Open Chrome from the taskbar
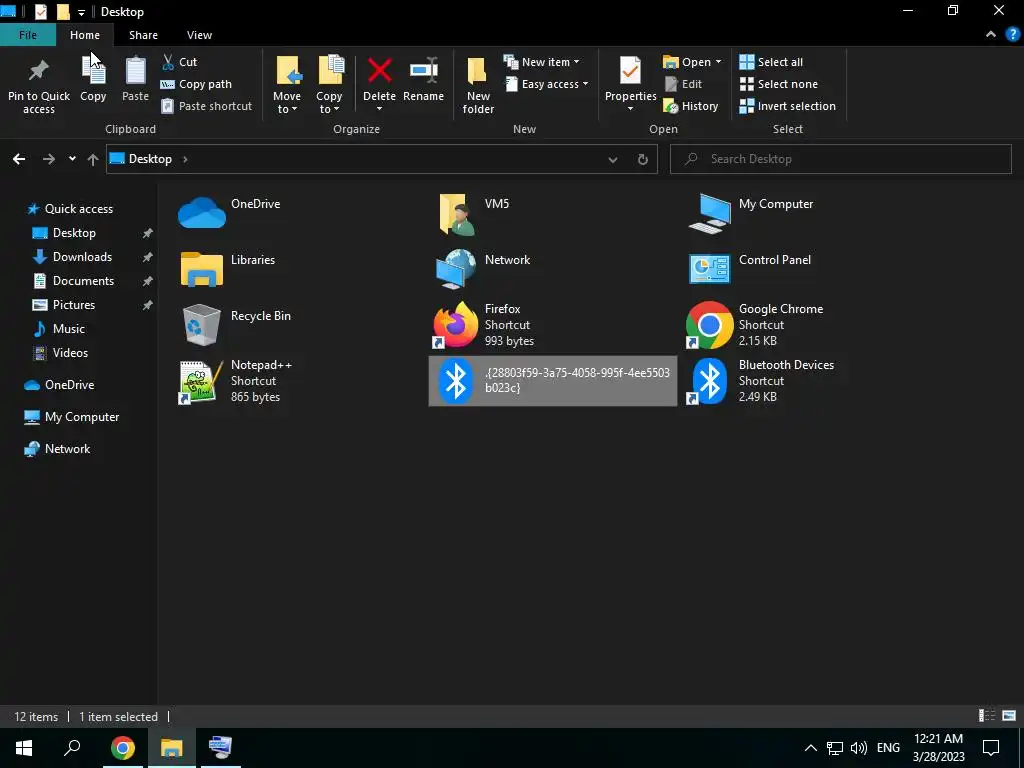 [123, 748]
